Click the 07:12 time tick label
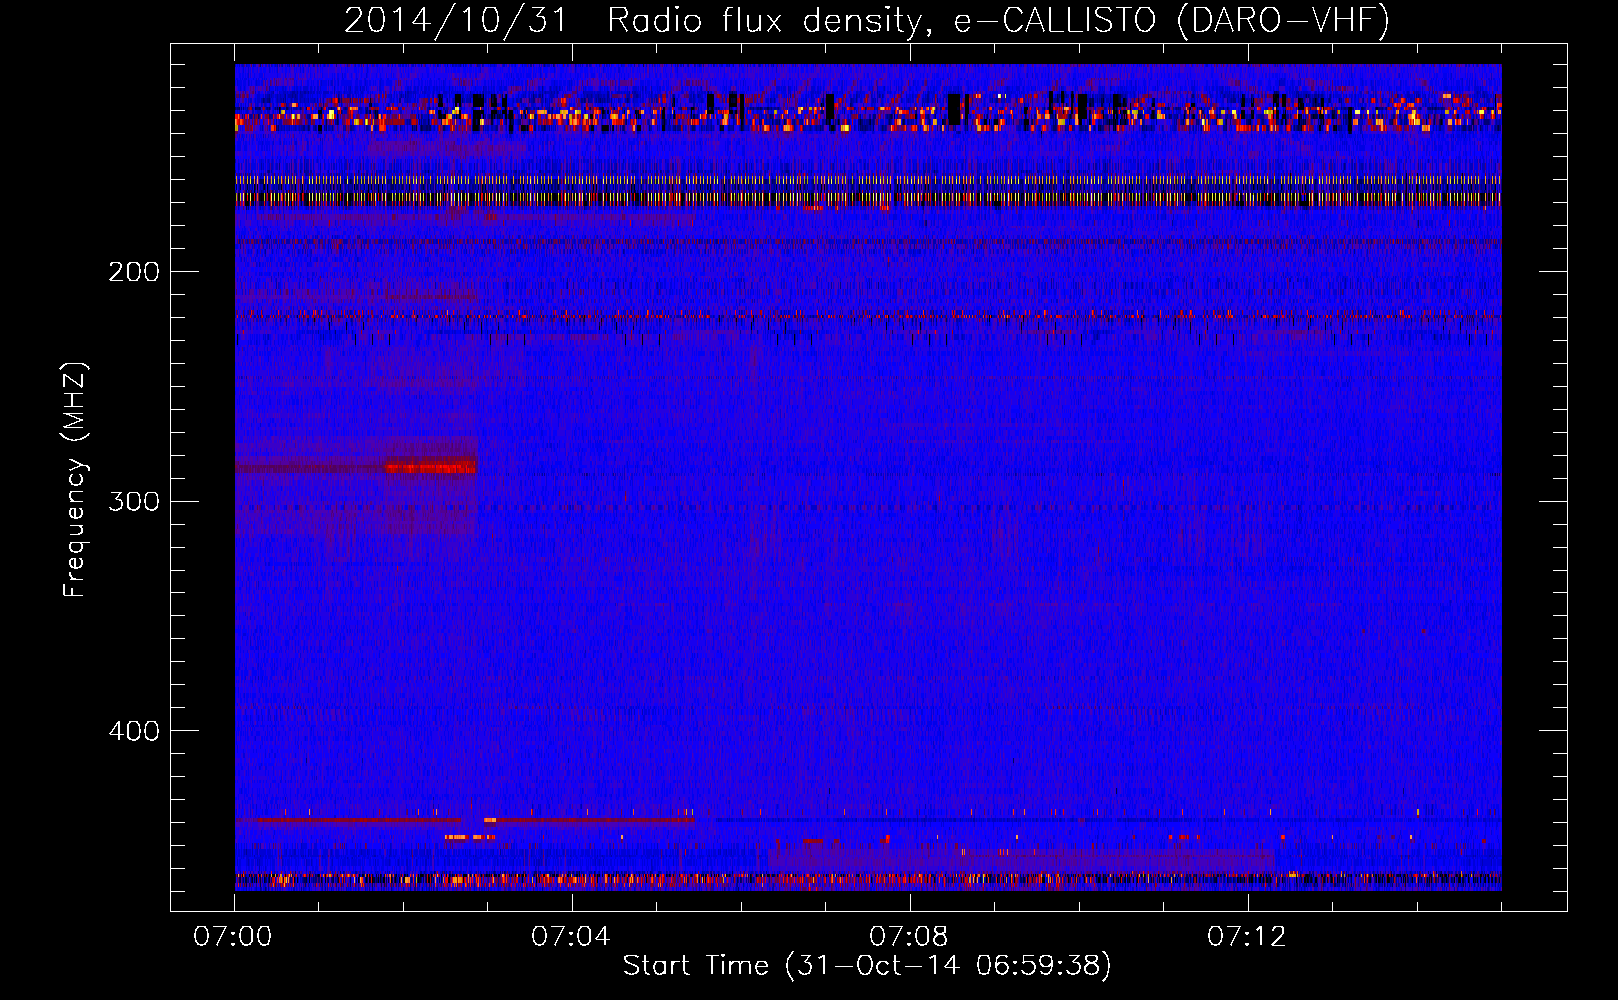Image resolution: width=1618 pixels, height=1000 pixels. pyautogui.click(x=1247, y=937)
